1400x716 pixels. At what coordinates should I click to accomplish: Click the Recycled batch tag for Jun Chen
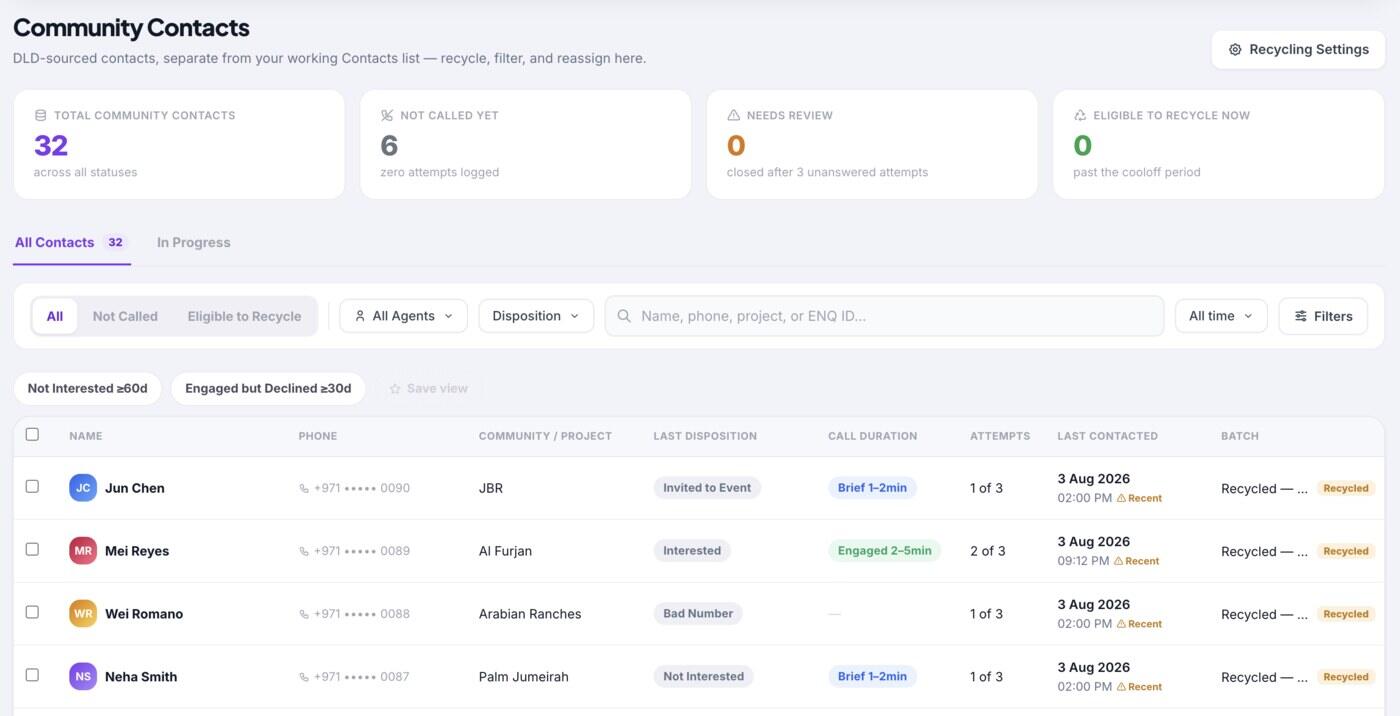tap(1346, 489)
